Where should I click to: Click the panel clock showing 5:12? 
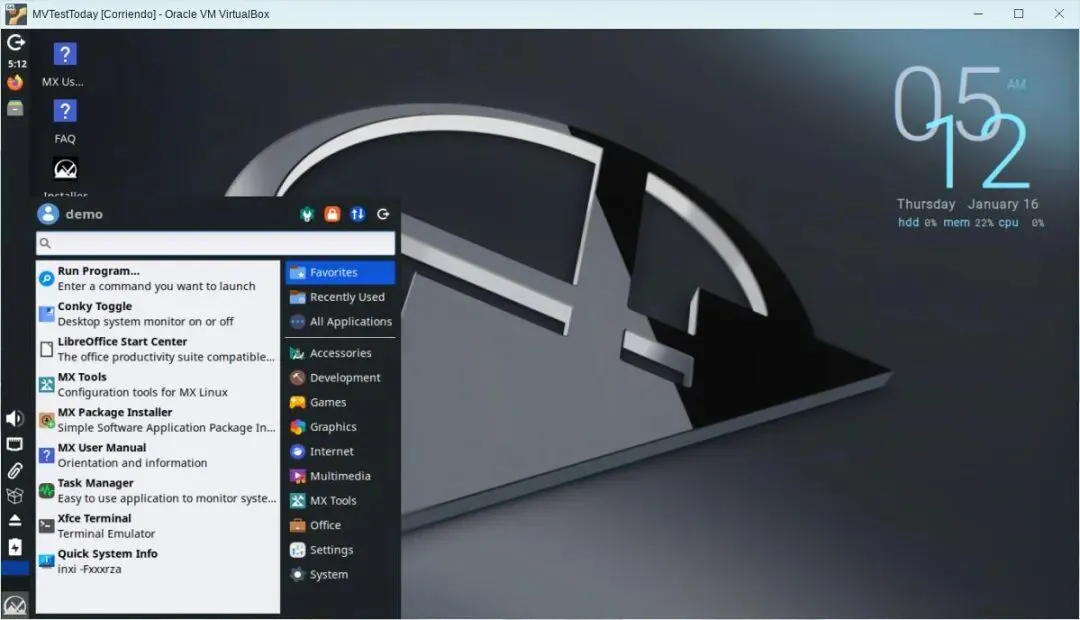17,63
